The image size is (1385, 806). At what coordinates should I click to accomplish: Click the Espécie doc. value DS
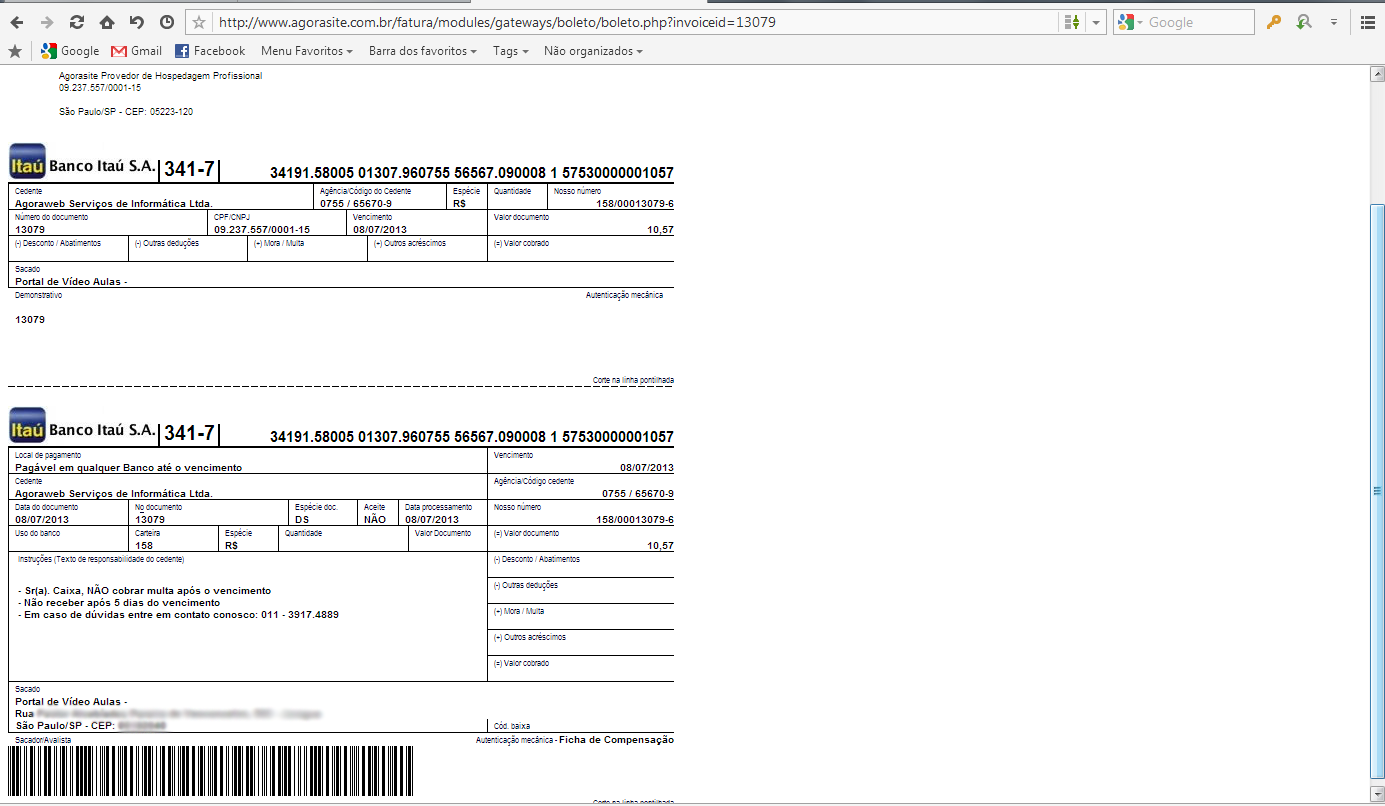click(302, 519)
